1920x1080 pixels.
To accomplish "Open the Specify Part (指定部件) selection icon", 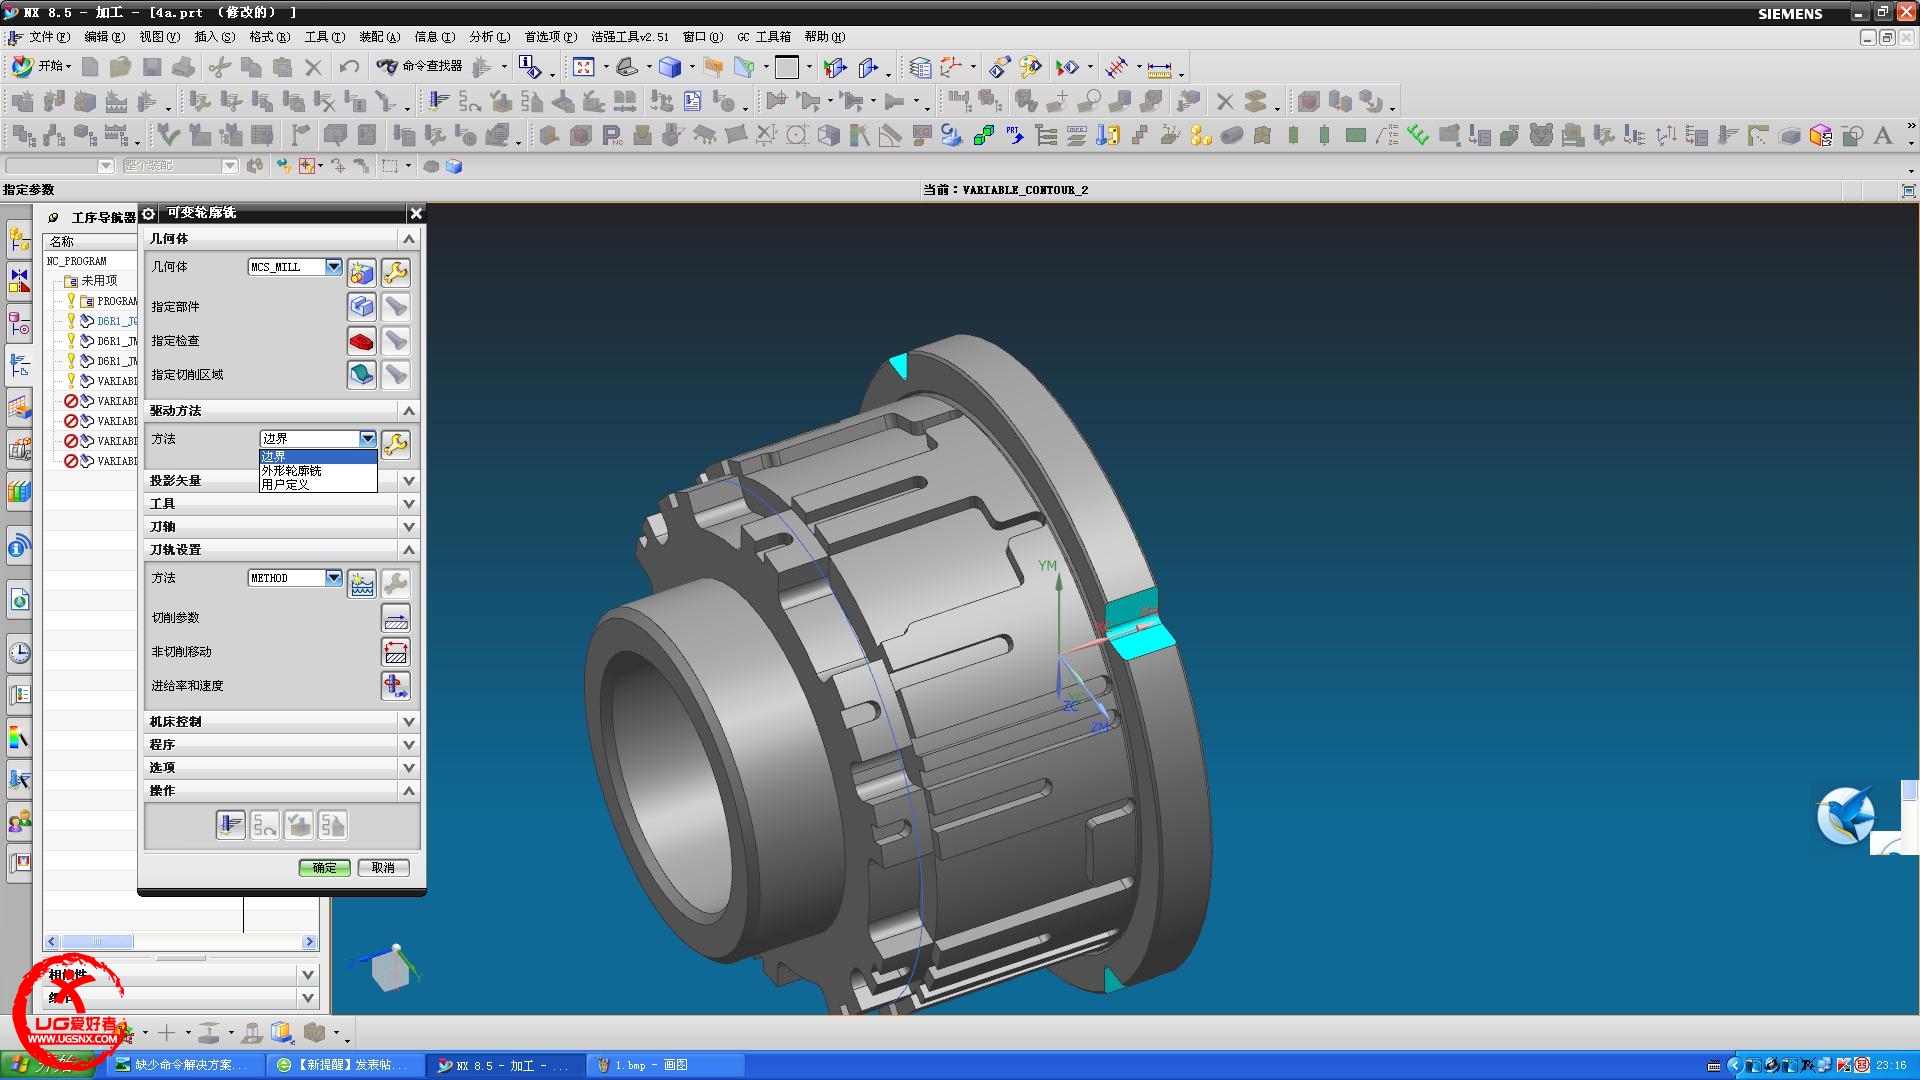I will (x=362, y=307).
